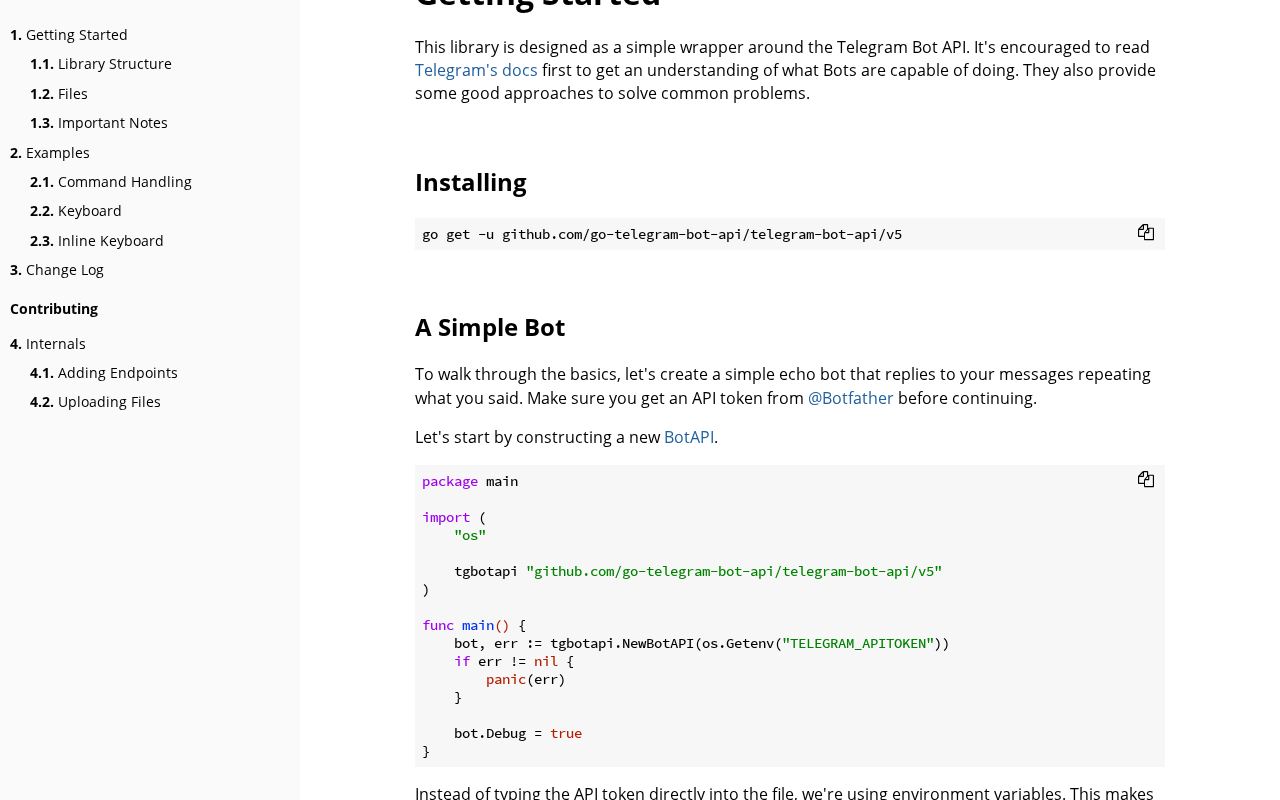Open Uploading Files section
Viewport: 1280px width, 800px height.
coord(95,402)
